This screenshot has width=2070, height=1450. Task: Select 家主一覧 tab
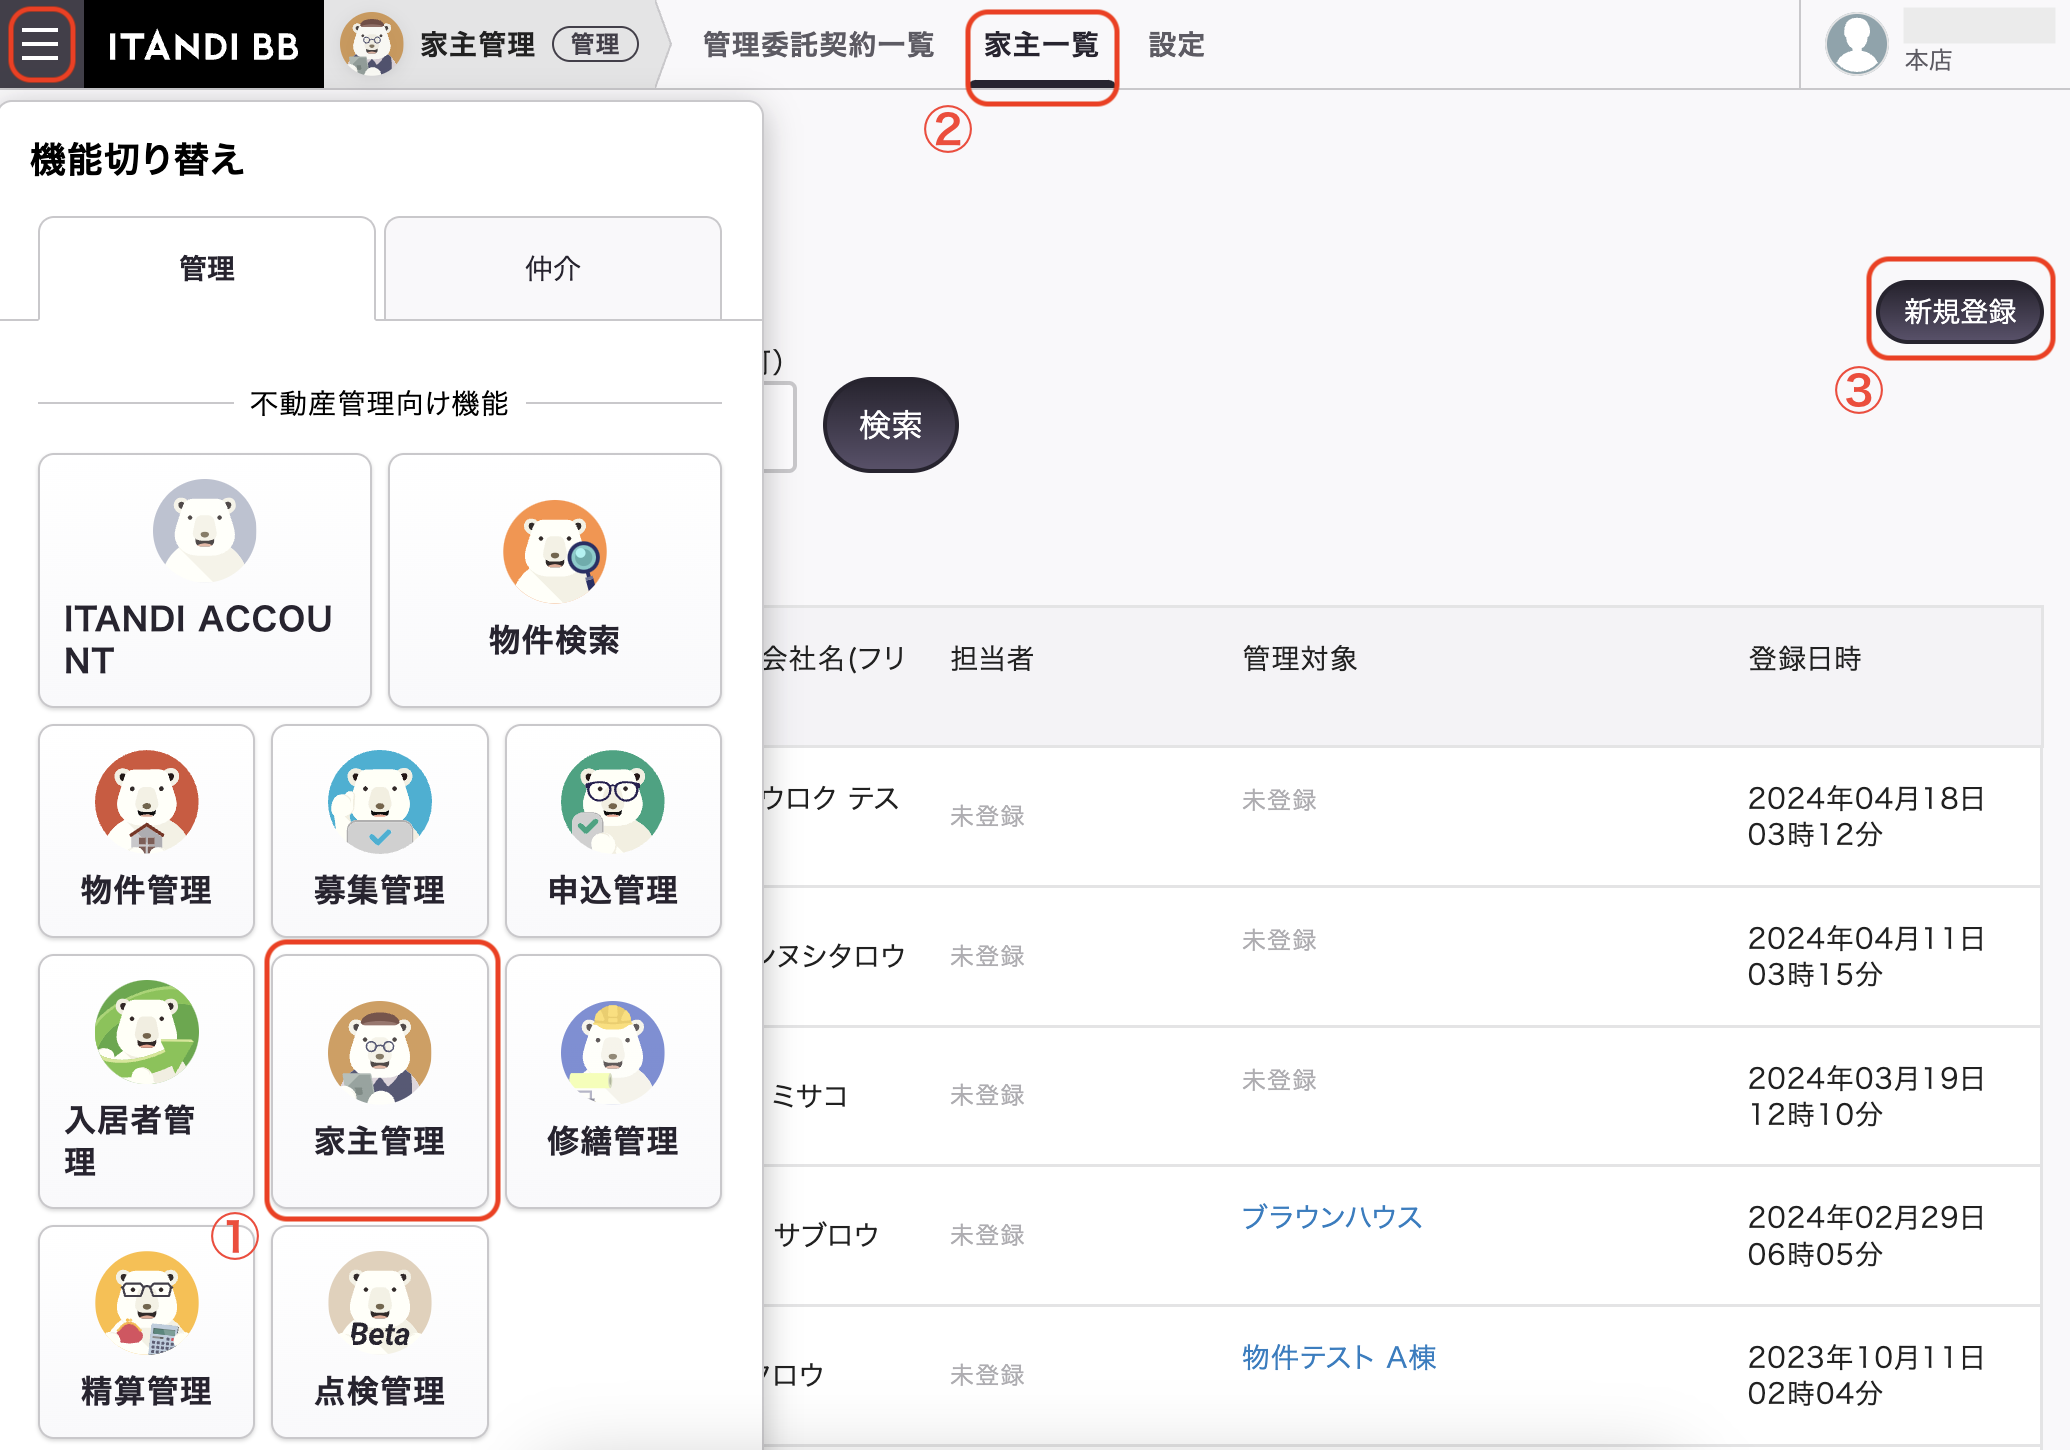pos(1041,45)
